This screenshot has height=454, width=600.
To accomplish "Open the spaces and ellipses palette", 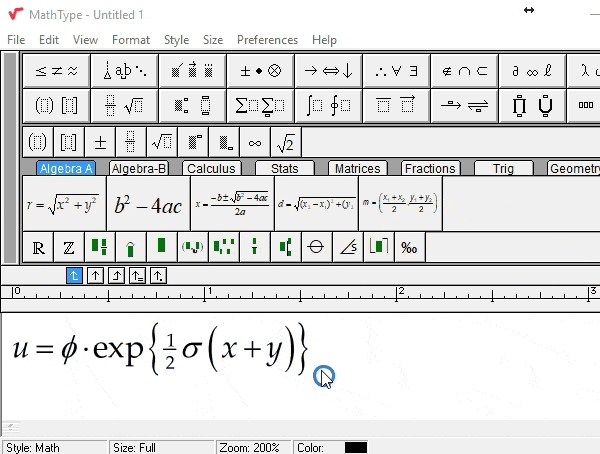I will 125,71.
